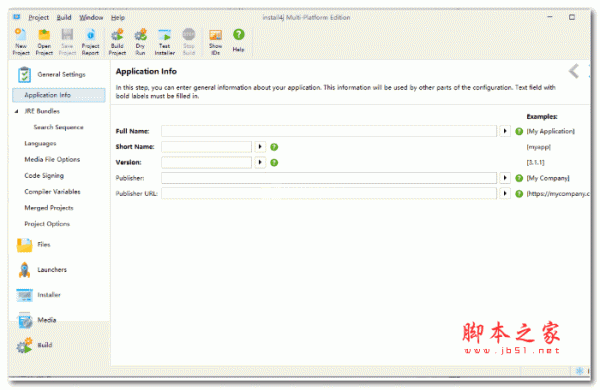Image resolution: width=600 pixels, height=390 pixels.
Task: Click help icon next to Full Name
Action: coord(519,131)
